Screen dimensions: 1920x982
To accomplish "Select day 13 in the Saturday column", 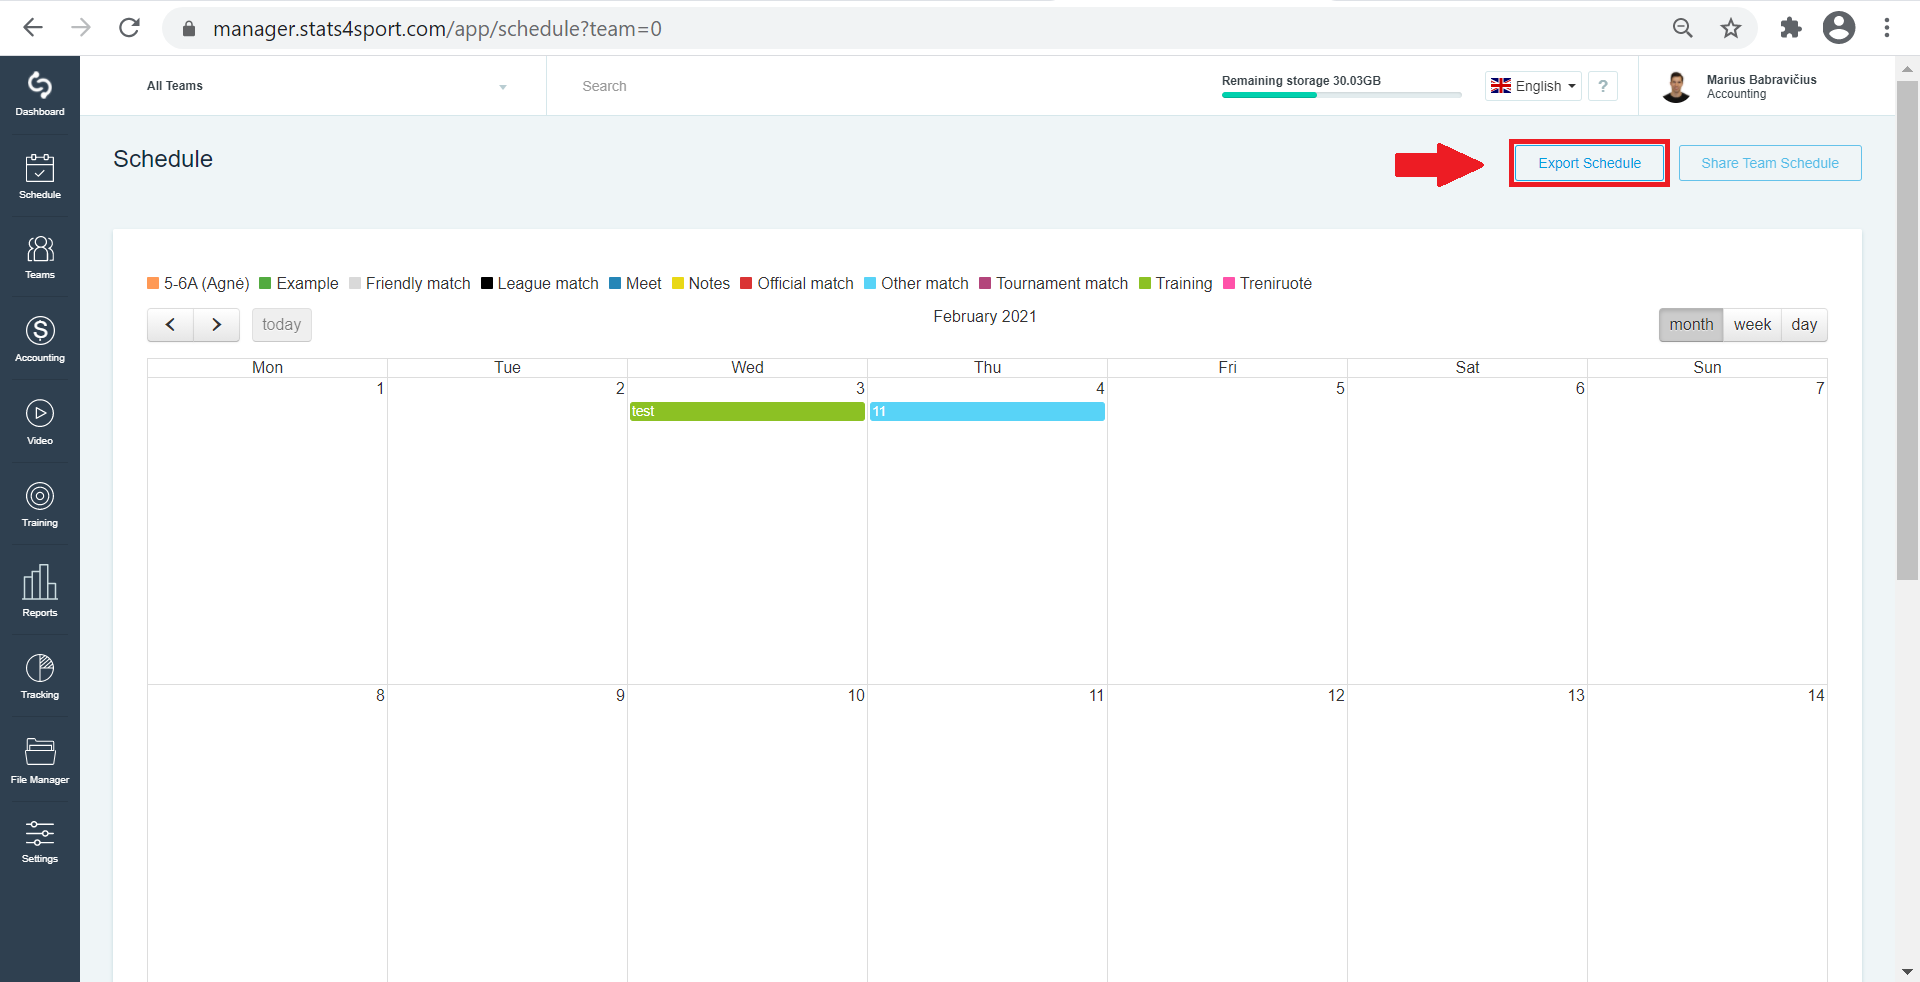I will pyautogui.click(x=1576, y=695).
